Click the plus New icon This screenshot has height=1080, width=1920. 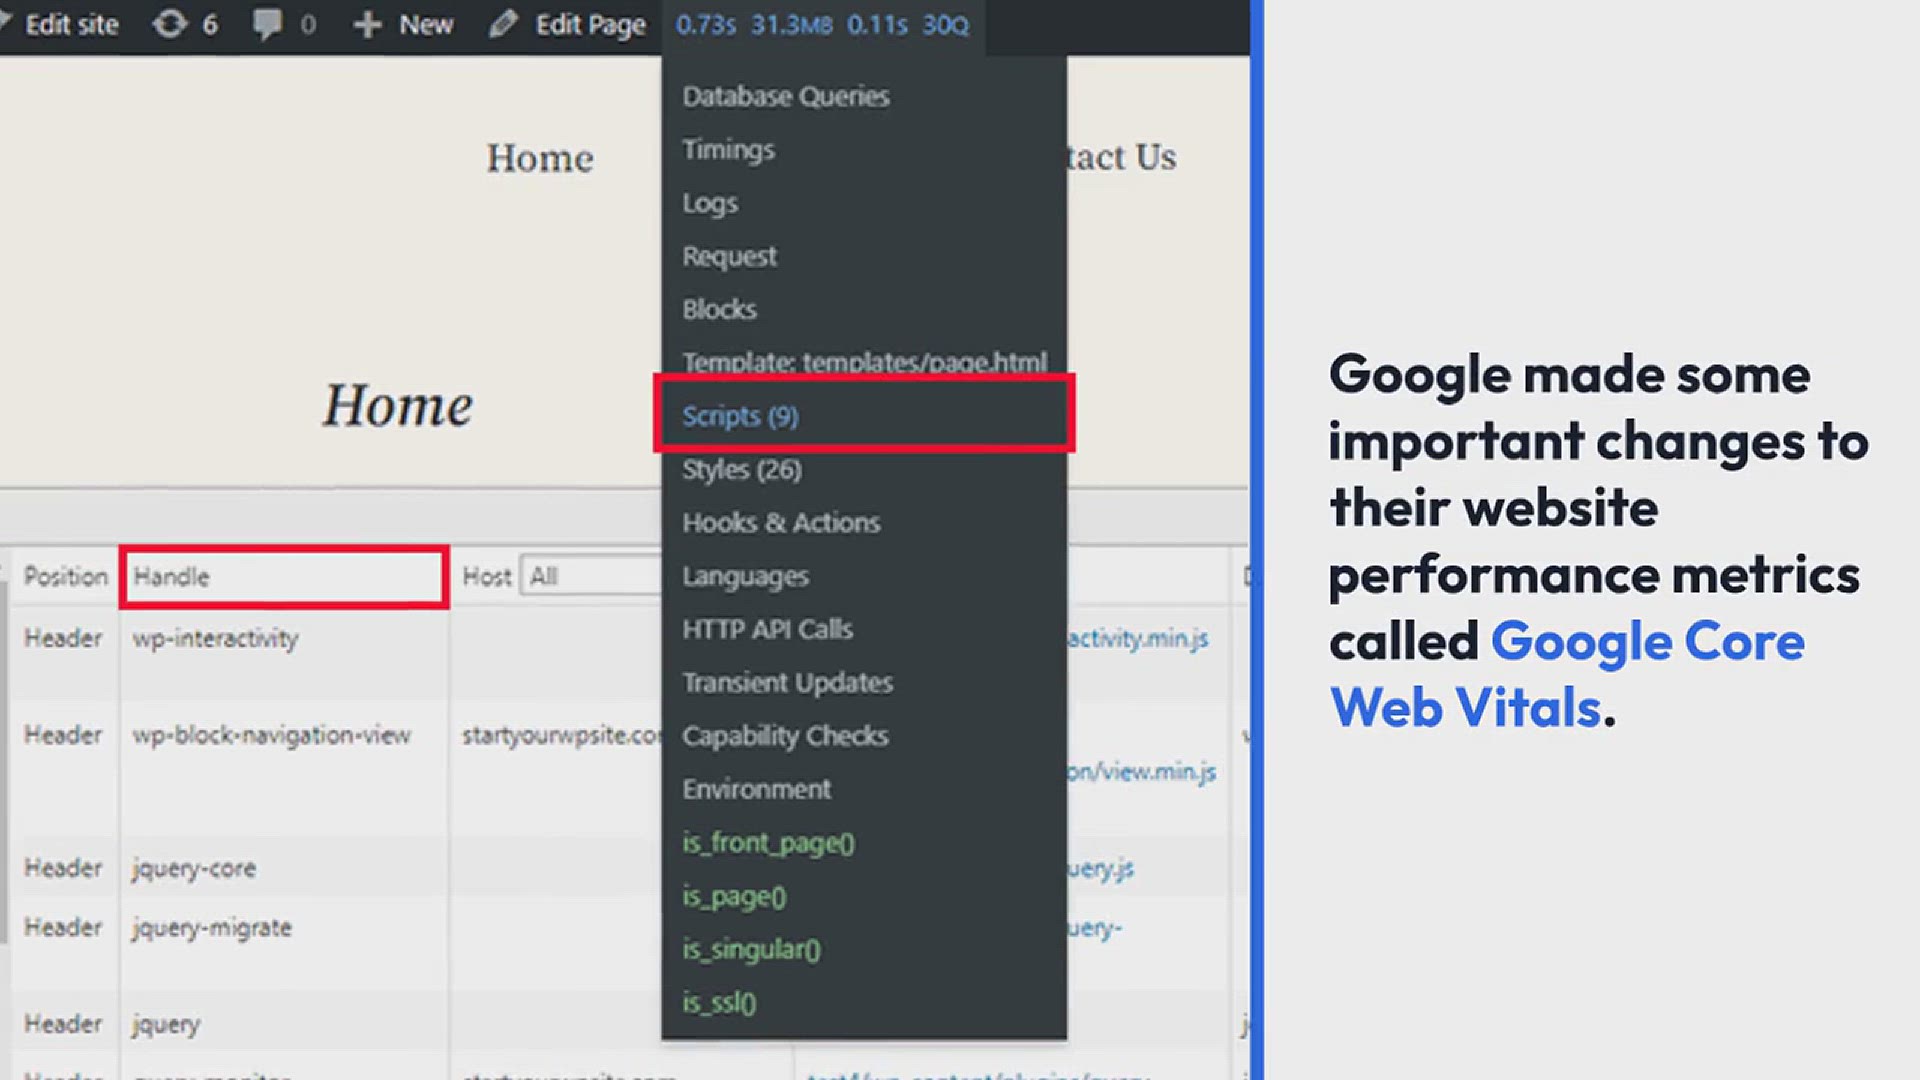point(367,25)
